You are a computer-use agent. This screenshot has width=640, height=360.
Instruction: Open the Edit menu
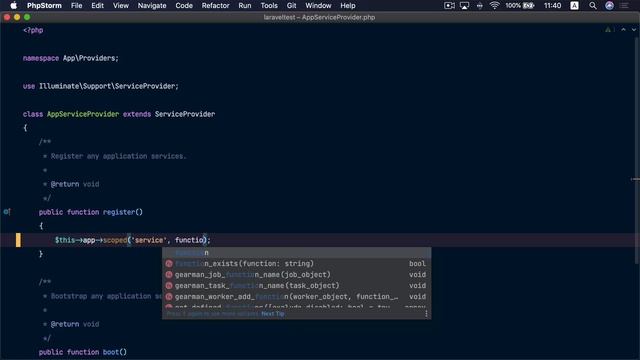click(97, 6)
